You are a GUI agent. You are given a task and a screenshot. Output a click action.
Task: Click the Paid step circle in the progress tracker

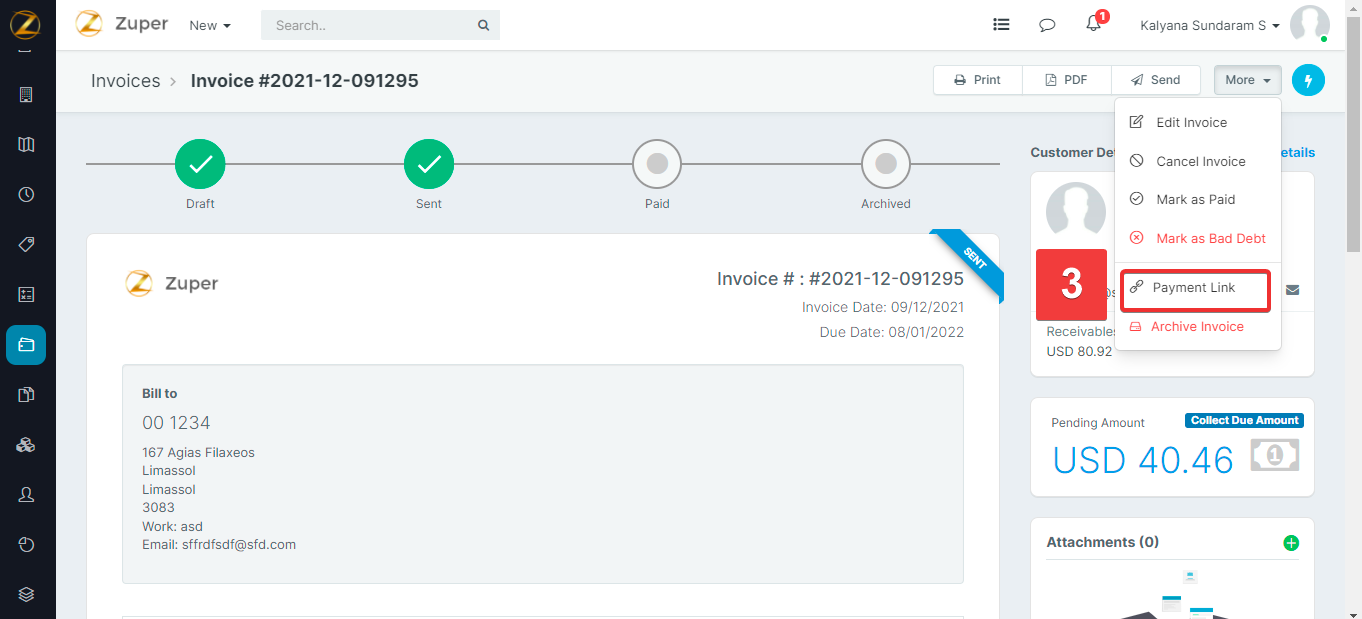click(x=657, y=164)
